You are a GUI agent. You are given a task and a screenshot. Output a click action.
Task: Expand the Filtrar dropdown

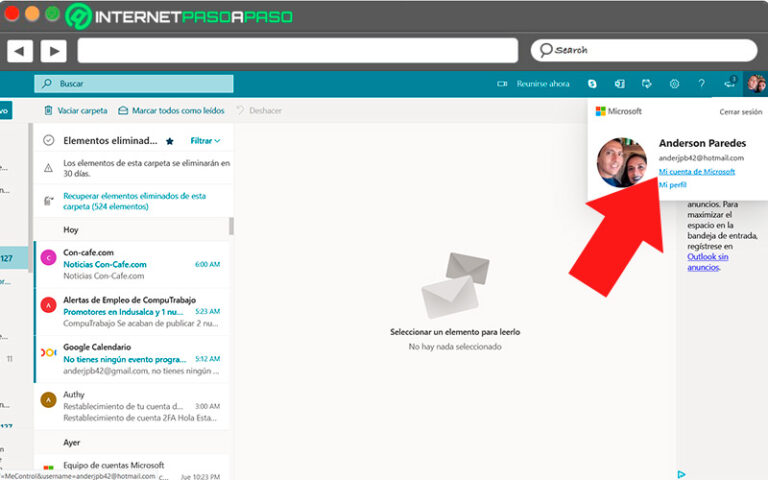pos(205,141)
